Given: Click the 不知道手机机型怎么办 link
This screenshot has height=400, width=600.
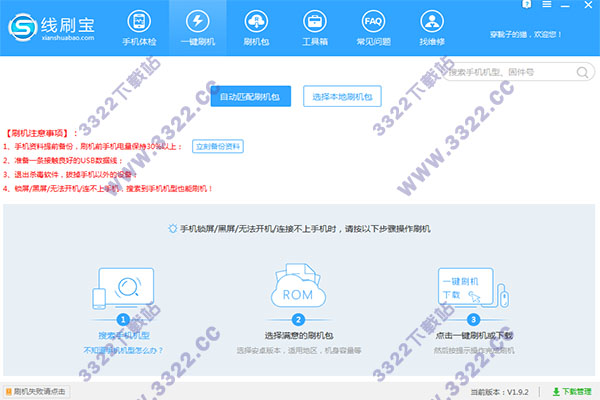Looking at the screenshot, I should tap(123, 350).
